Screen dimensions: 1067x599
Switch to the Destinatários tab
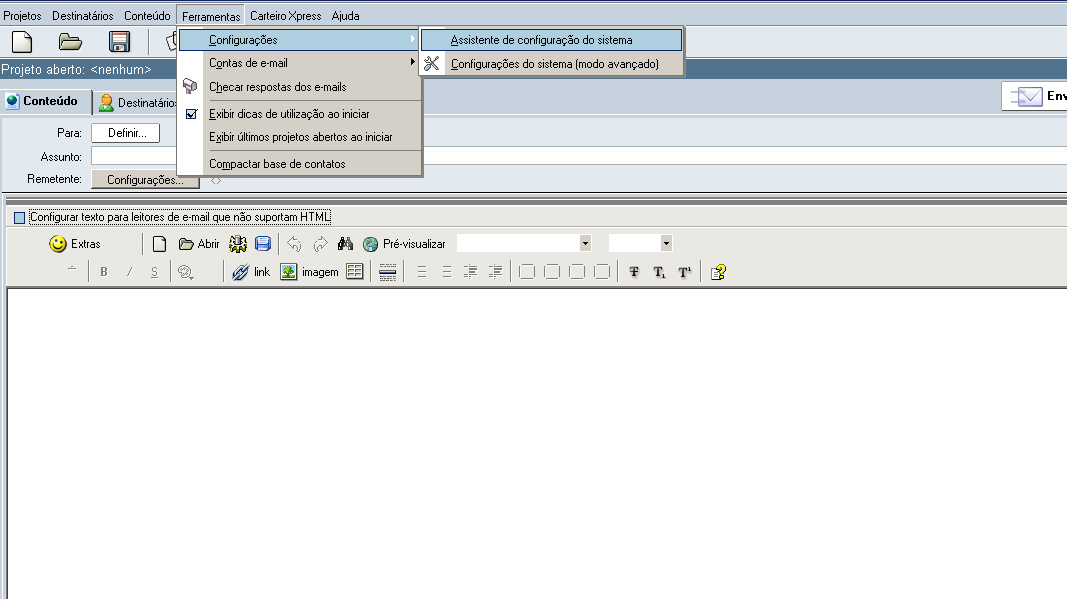(x=136, y=103)
